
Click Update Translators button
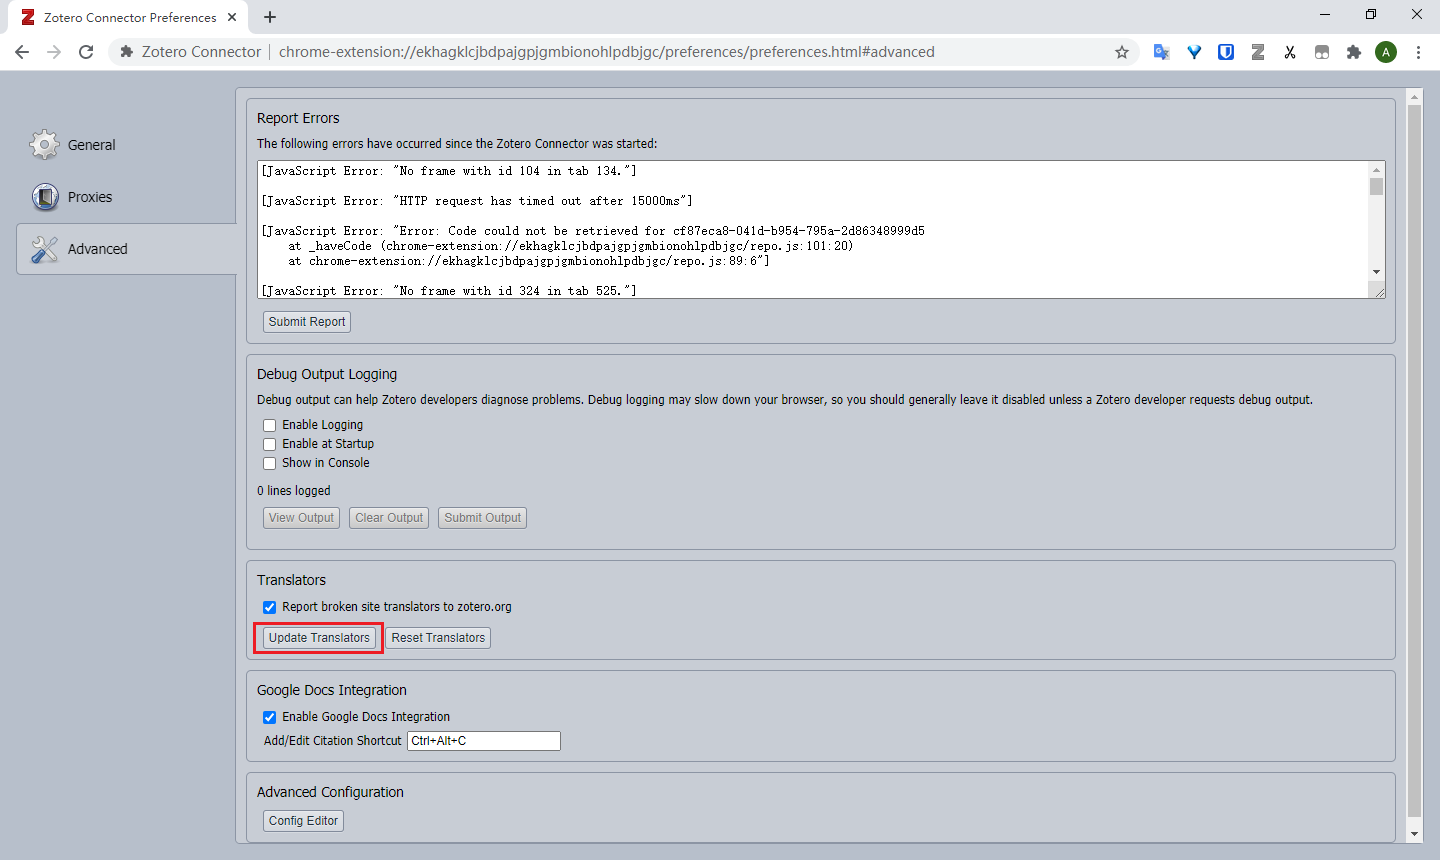pyautogui.click(x=319, y=638)
